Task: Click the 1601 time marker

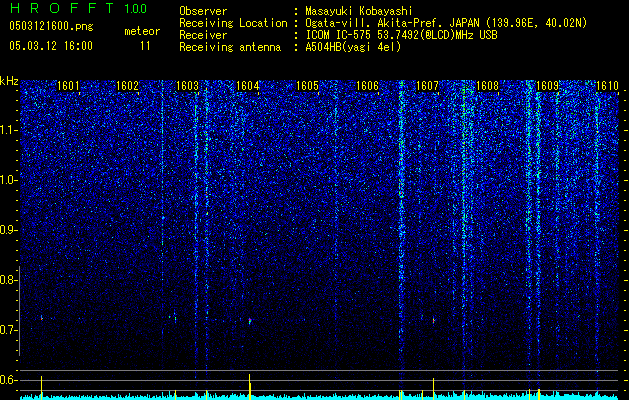Action: (x=68, y=86)
